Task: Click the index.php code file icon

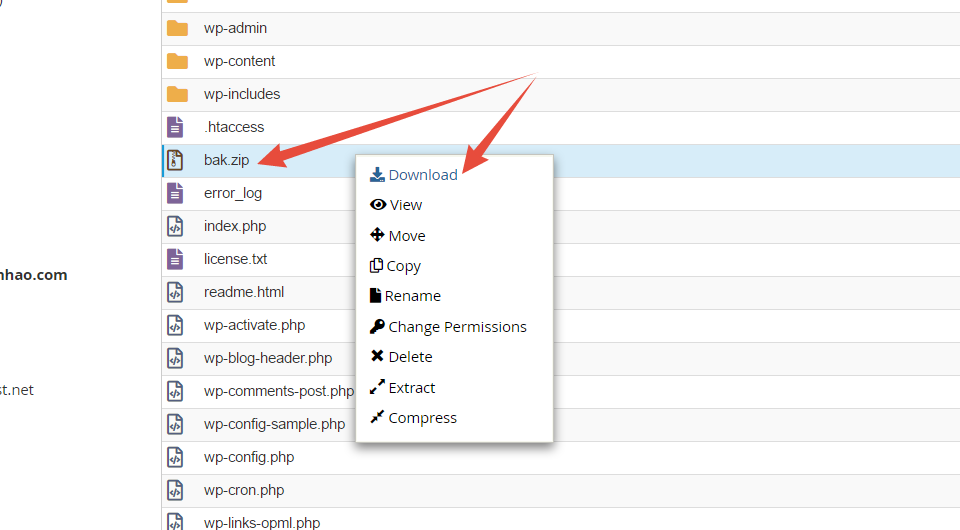Action: click(x=175, y=226)
